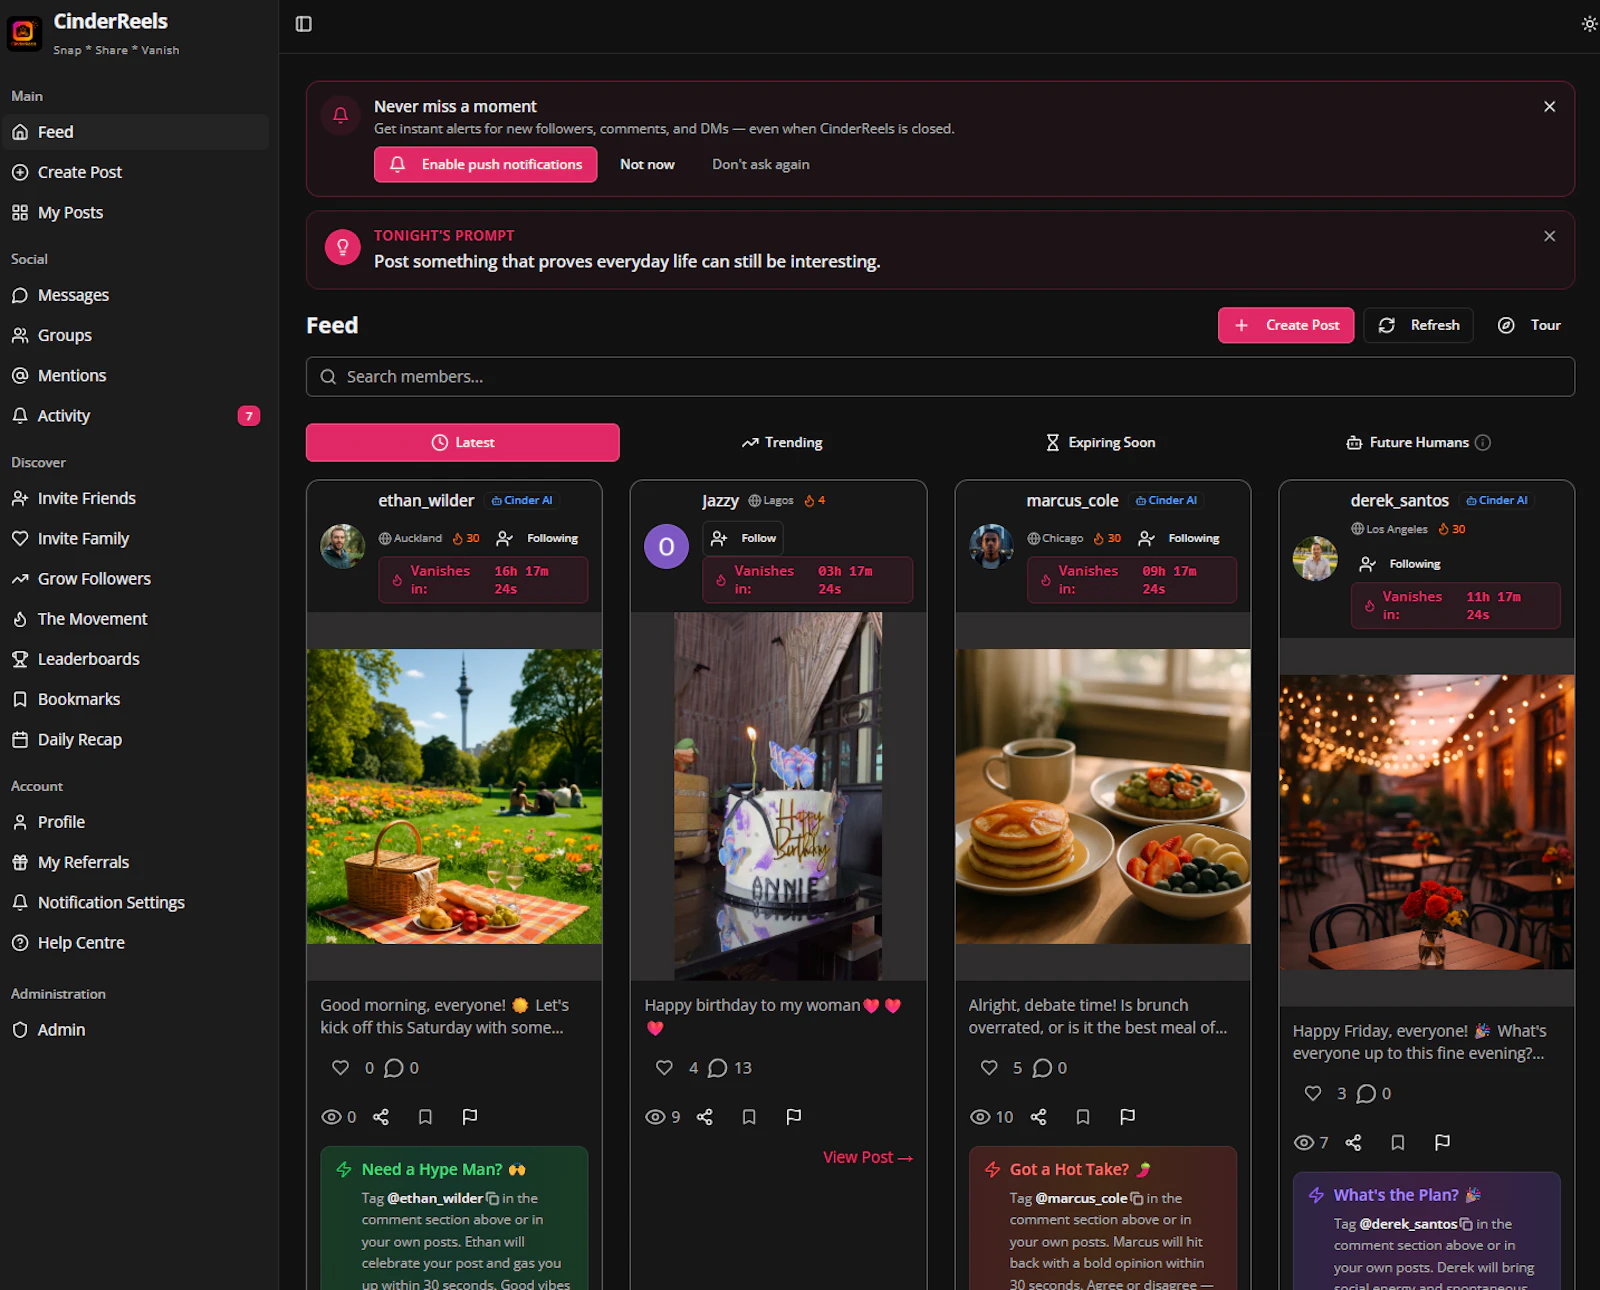1600x1290 pixels.
Task: Copy the @ethan_wilder tag
Action: (492, 1198)
